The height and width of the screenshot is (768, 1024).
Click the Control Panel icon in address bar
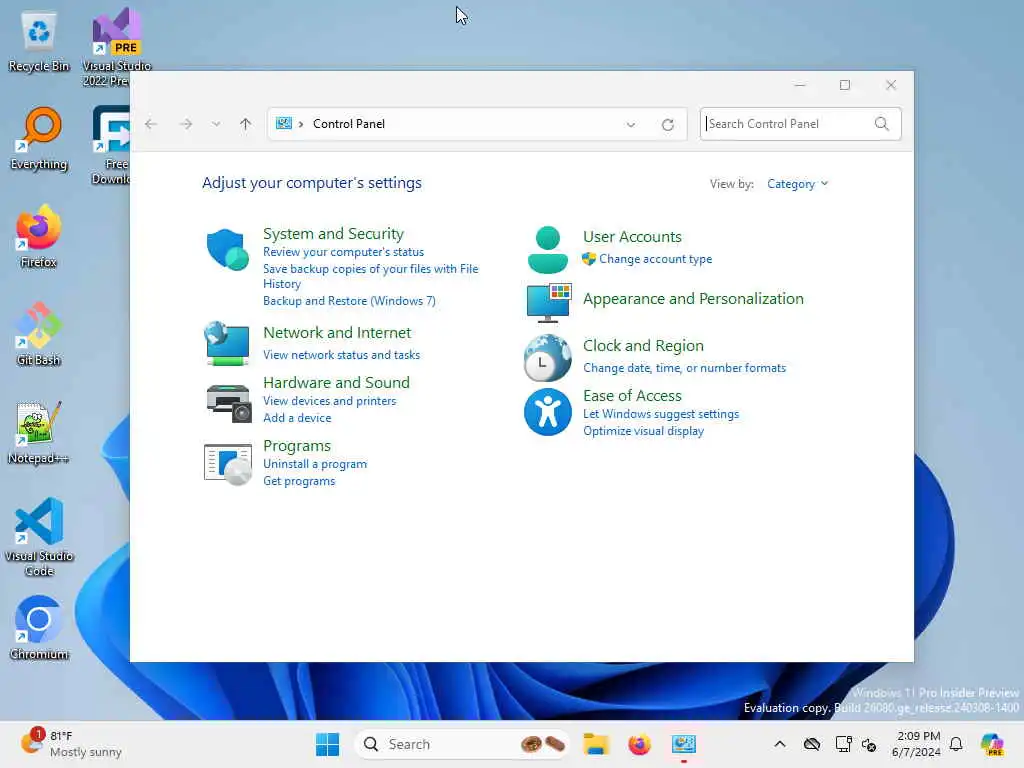[x=283, y=123]
